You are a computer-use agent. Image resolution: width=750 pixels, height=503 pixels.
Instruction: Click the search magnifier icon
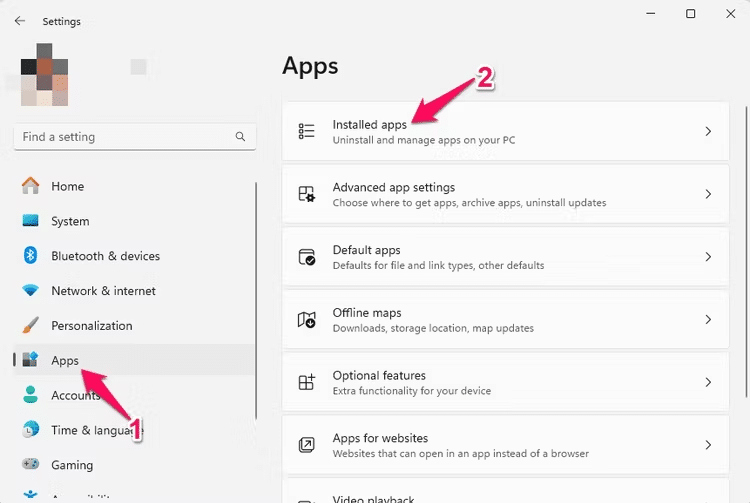coord(240,137)
